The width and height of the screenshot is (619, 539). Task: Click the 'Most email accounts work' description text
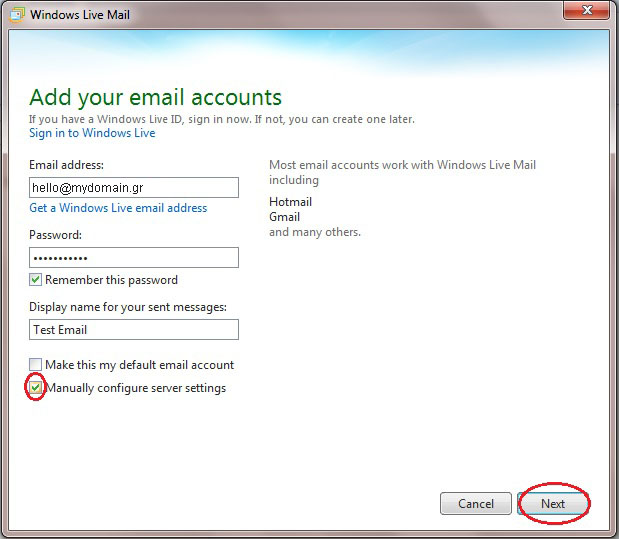tap(402, 172)
